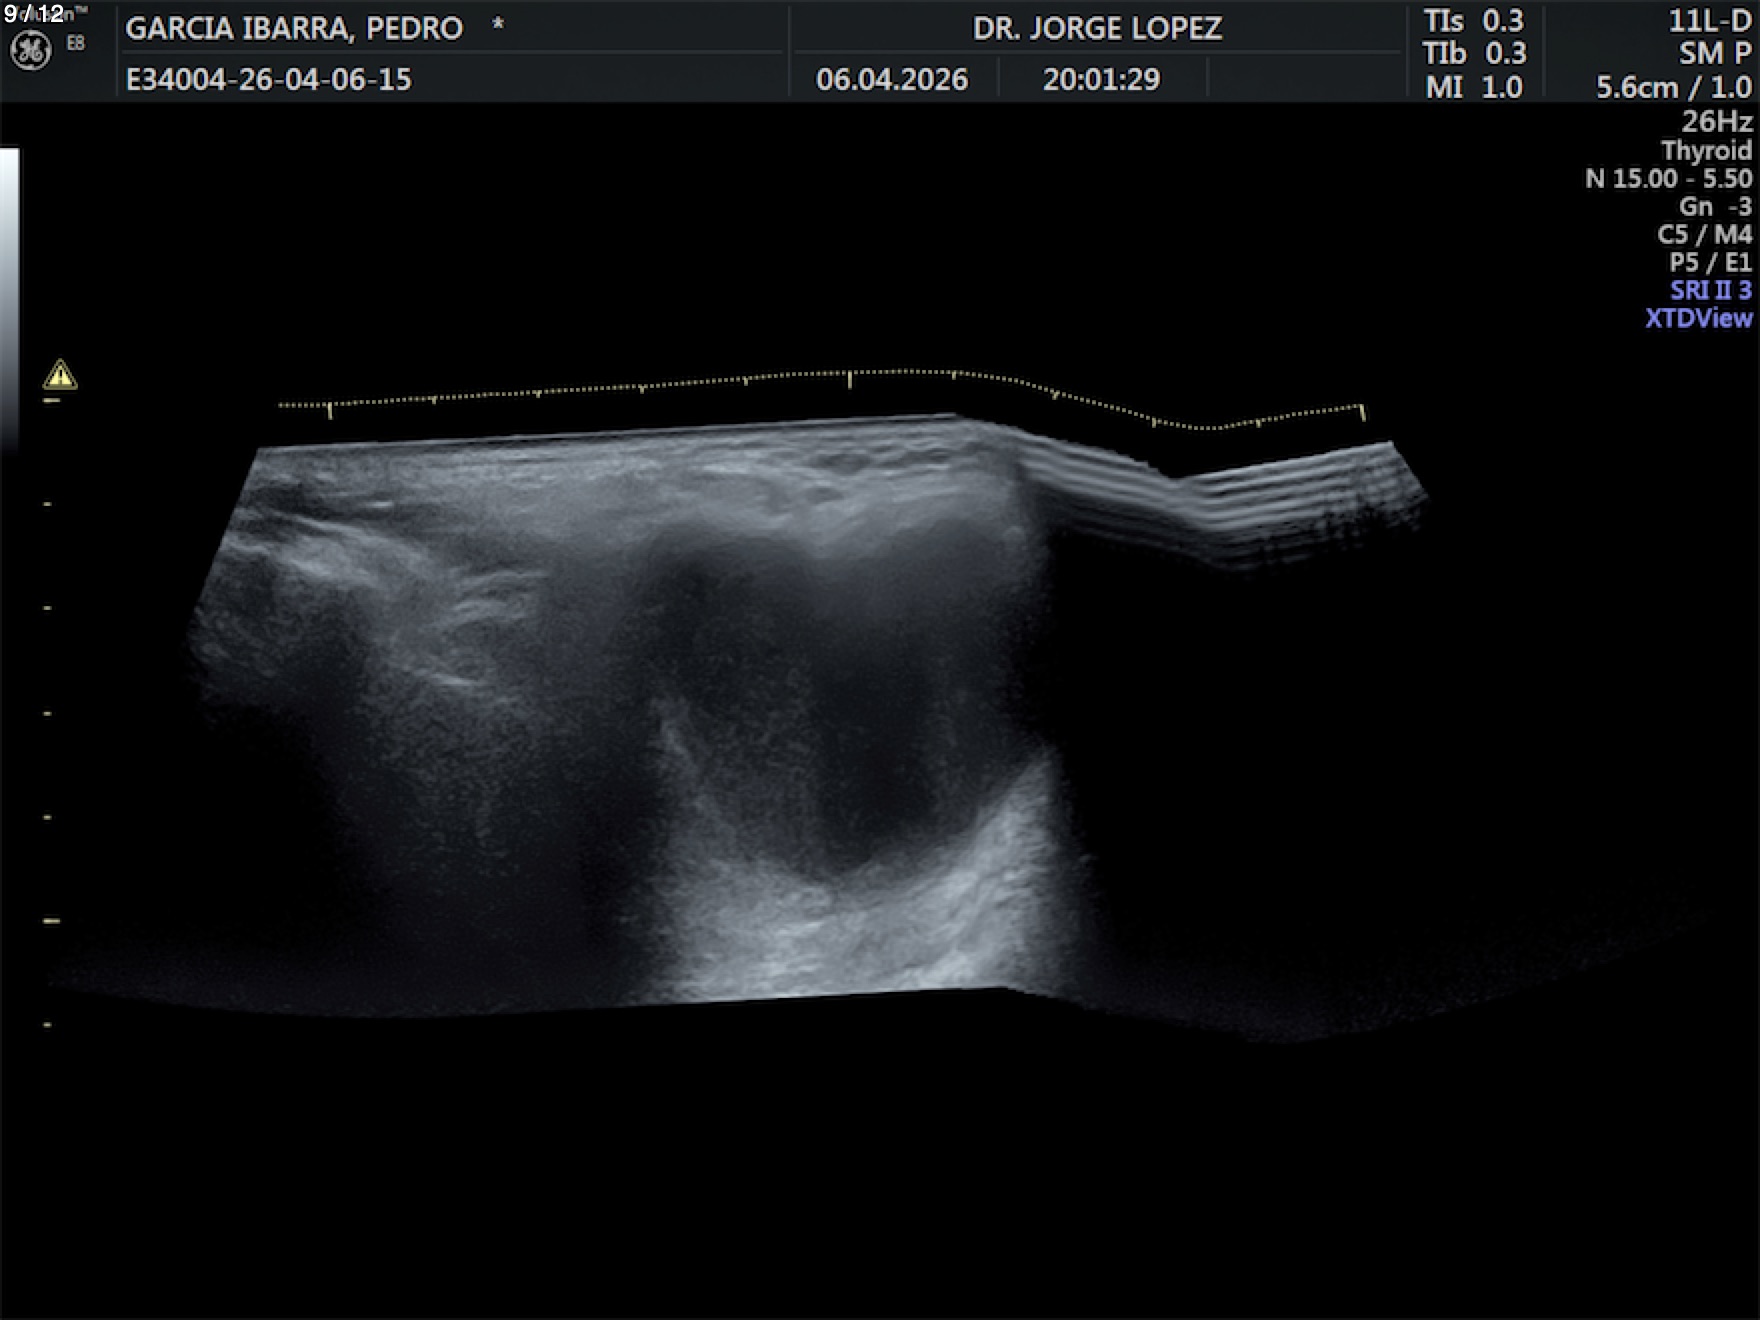Toggle the XTDView mode label

click(x=1698, y=318)
